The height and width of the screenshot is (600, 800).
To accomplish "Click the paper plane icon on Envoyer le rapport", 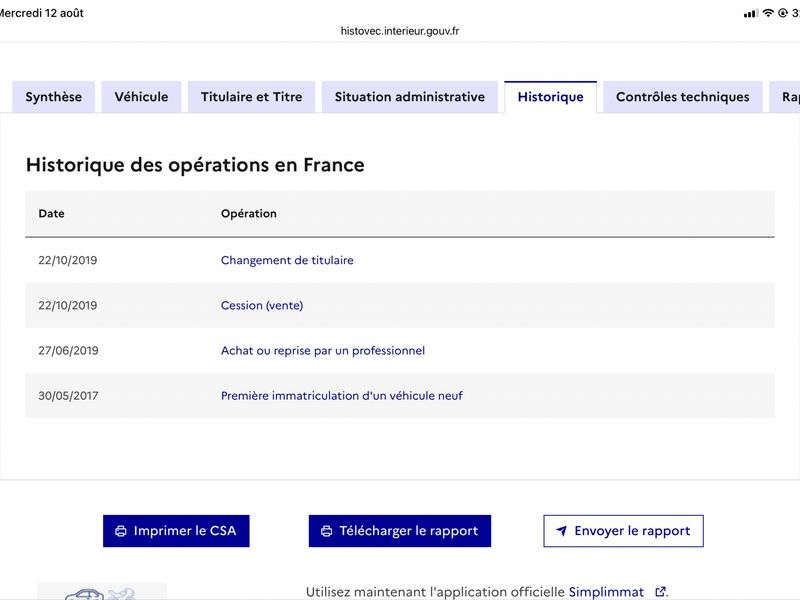I will pyautogui.click(x=561, y=531).
